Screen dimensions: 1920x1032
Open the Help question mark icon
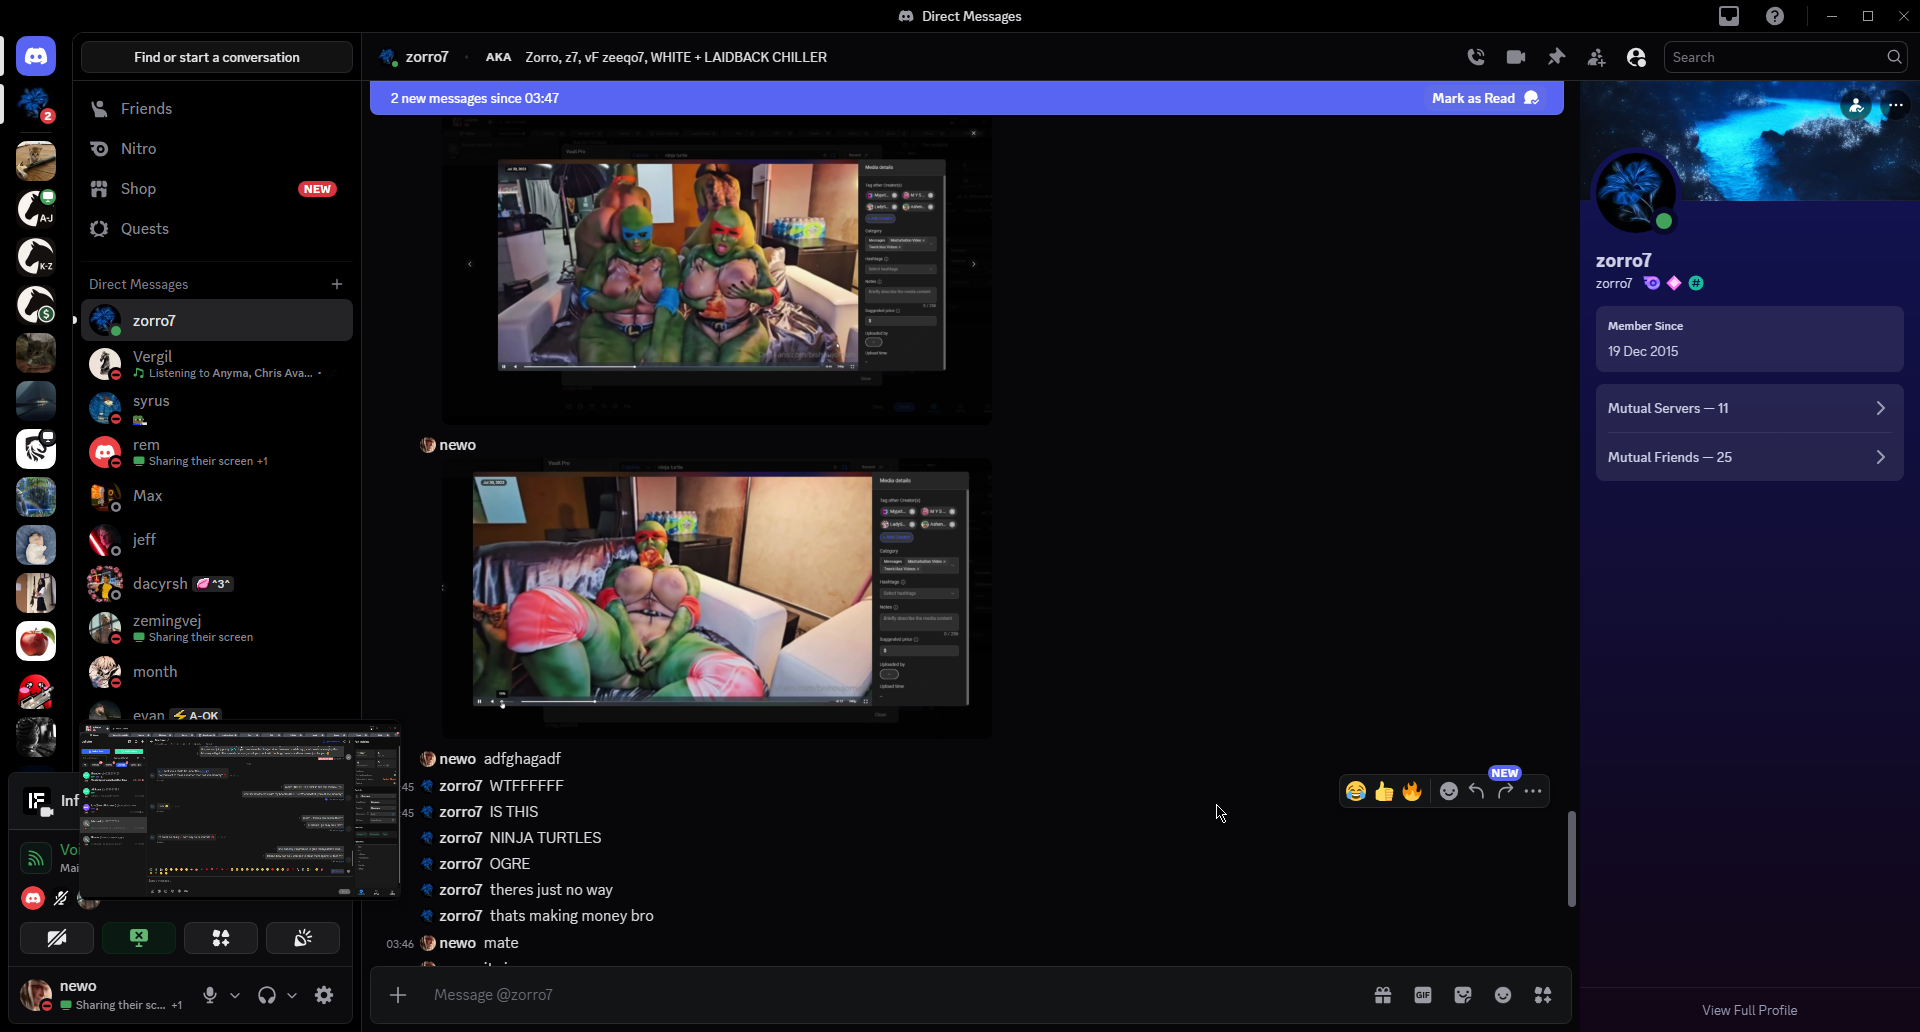pos(1775,16)
